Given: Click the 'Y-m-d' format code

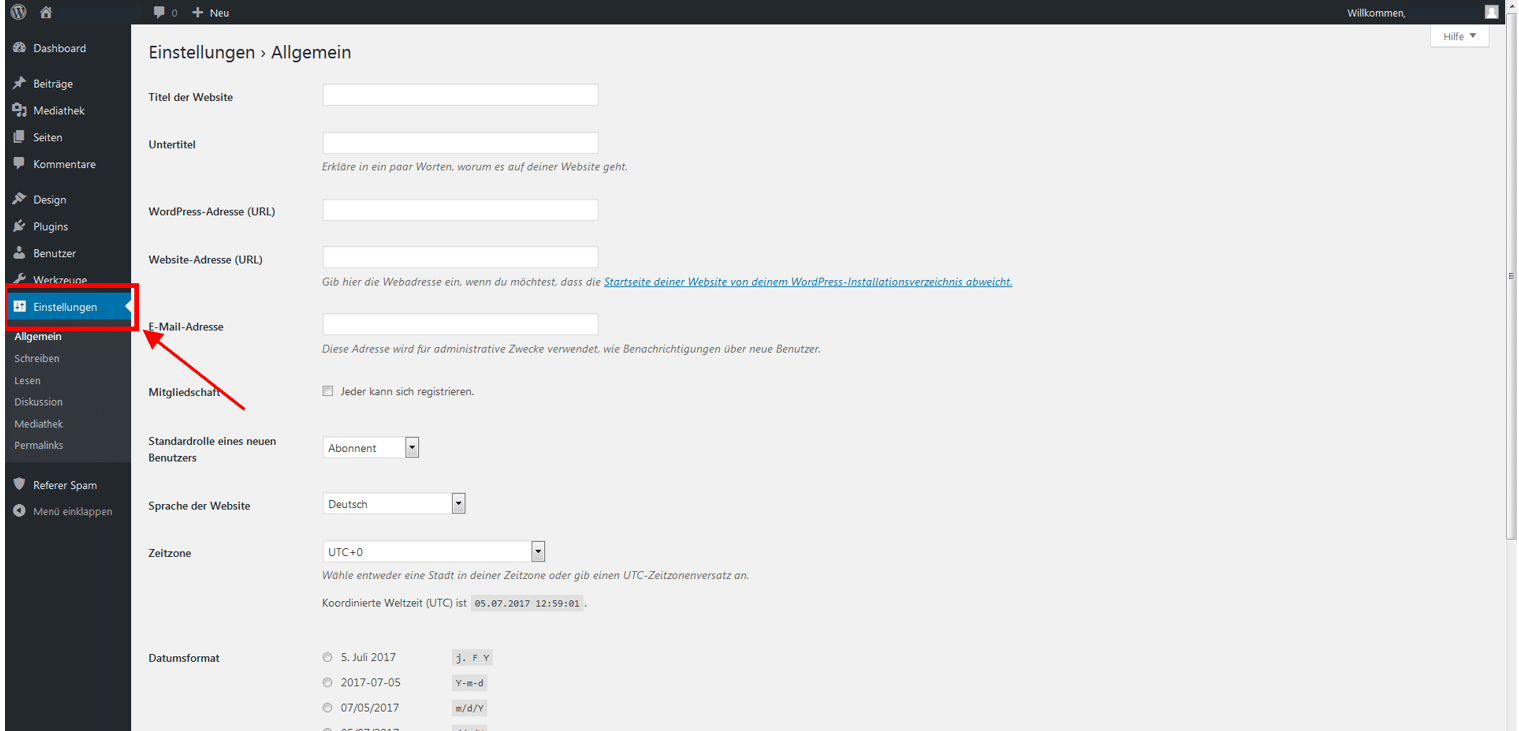Looking at the screenshot, I should tap(470, 684).
